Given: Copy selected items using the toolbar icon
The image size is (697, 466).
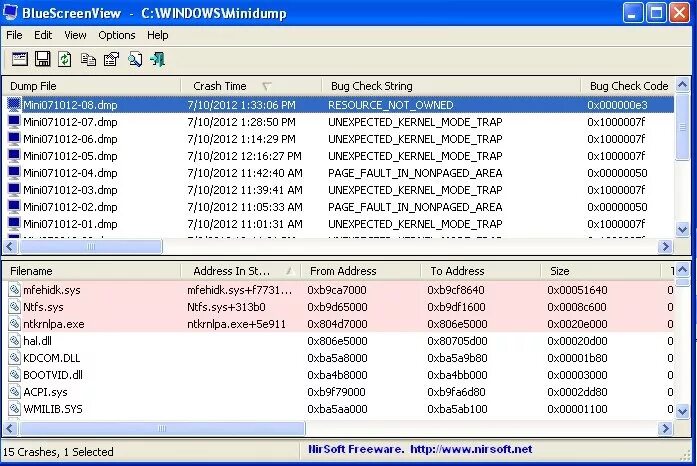Looking at the screenshot, I should pos(88,59).
